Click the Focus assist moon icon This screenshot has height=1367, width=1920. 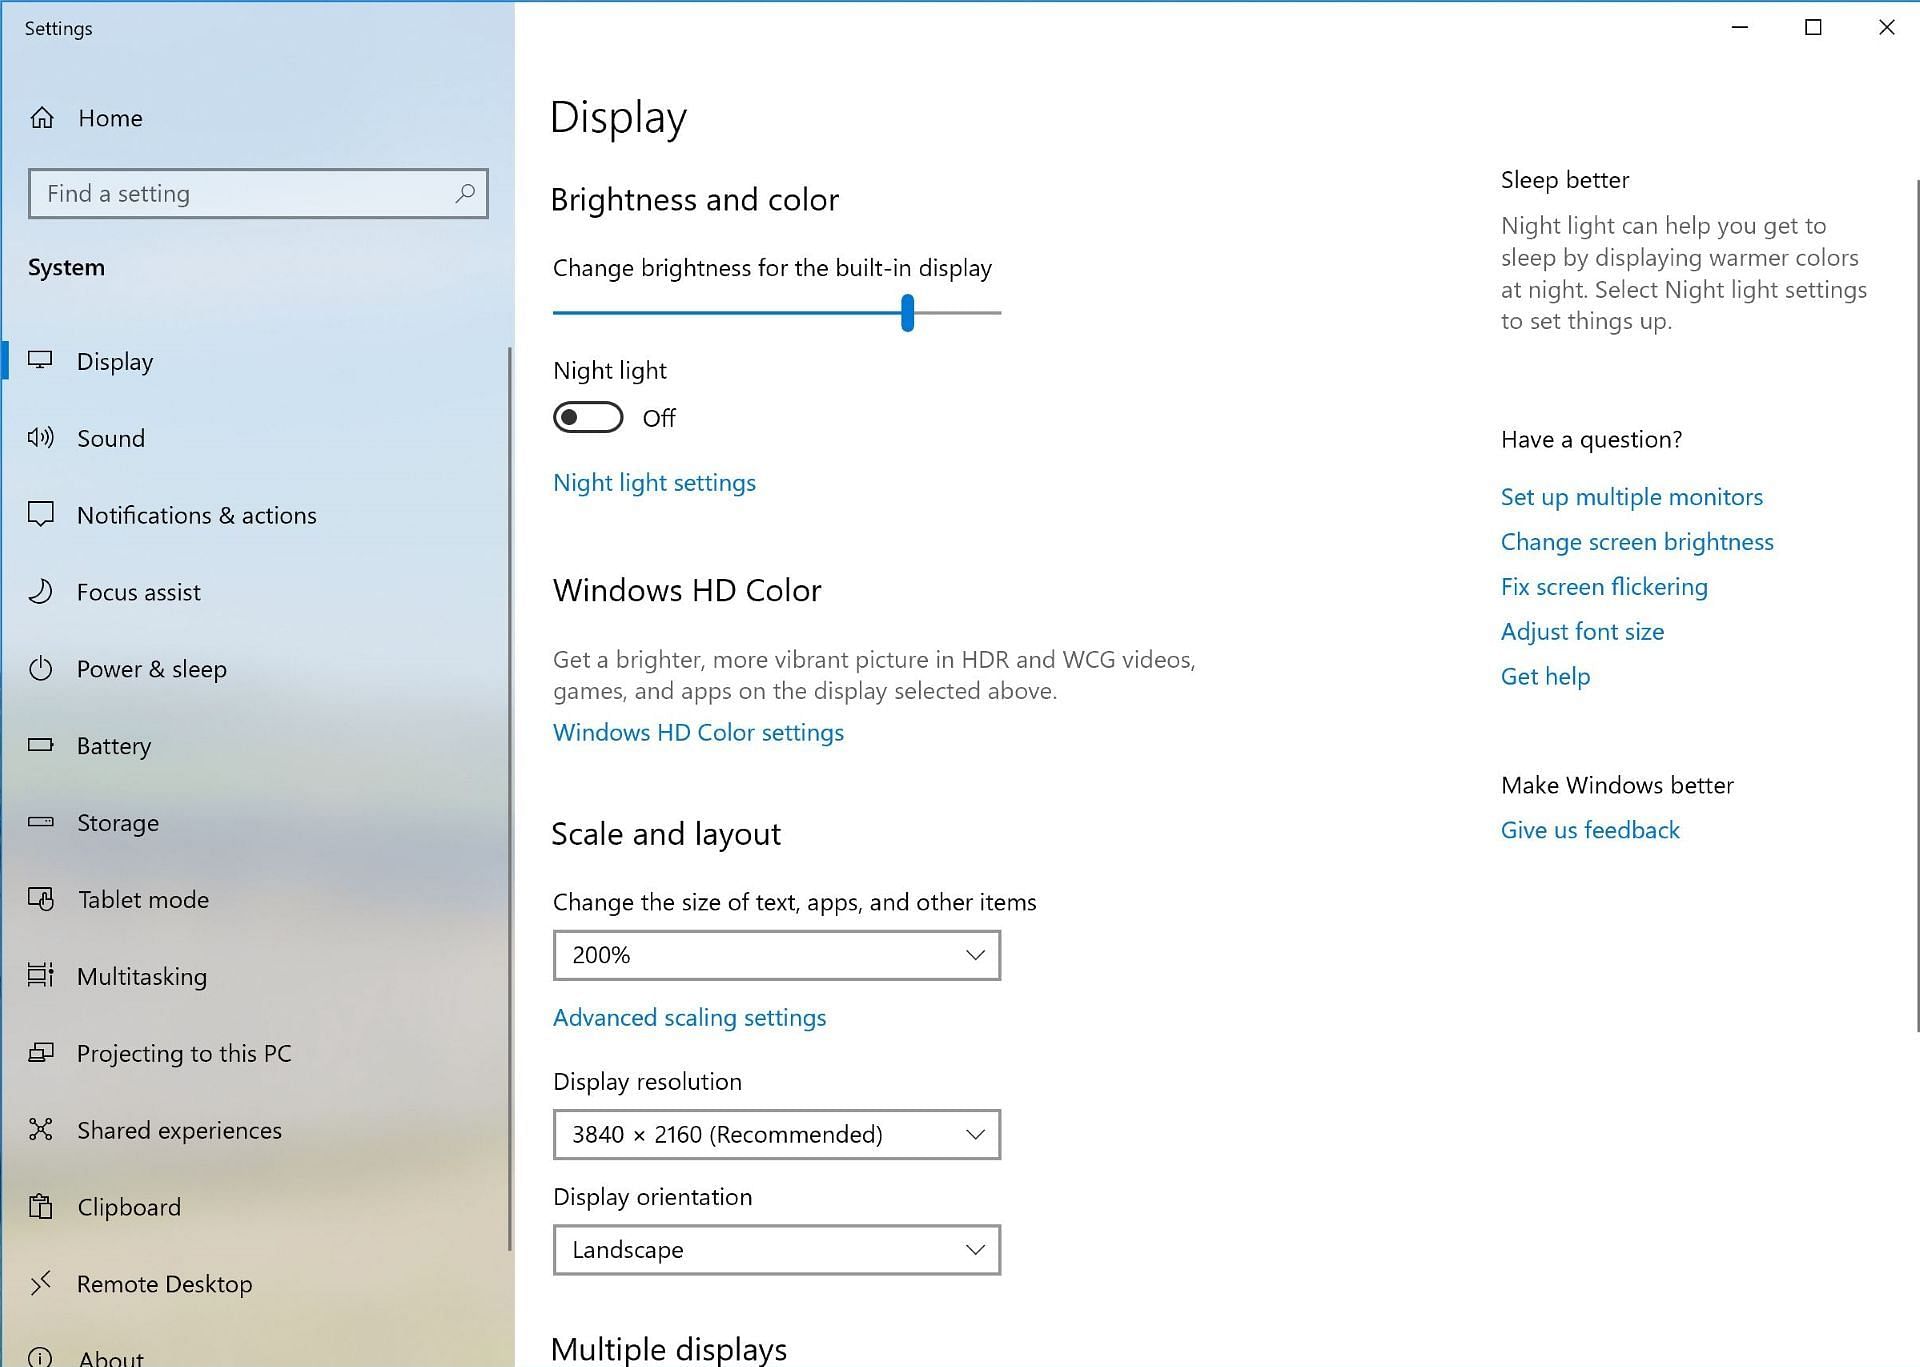coord(40,591)
